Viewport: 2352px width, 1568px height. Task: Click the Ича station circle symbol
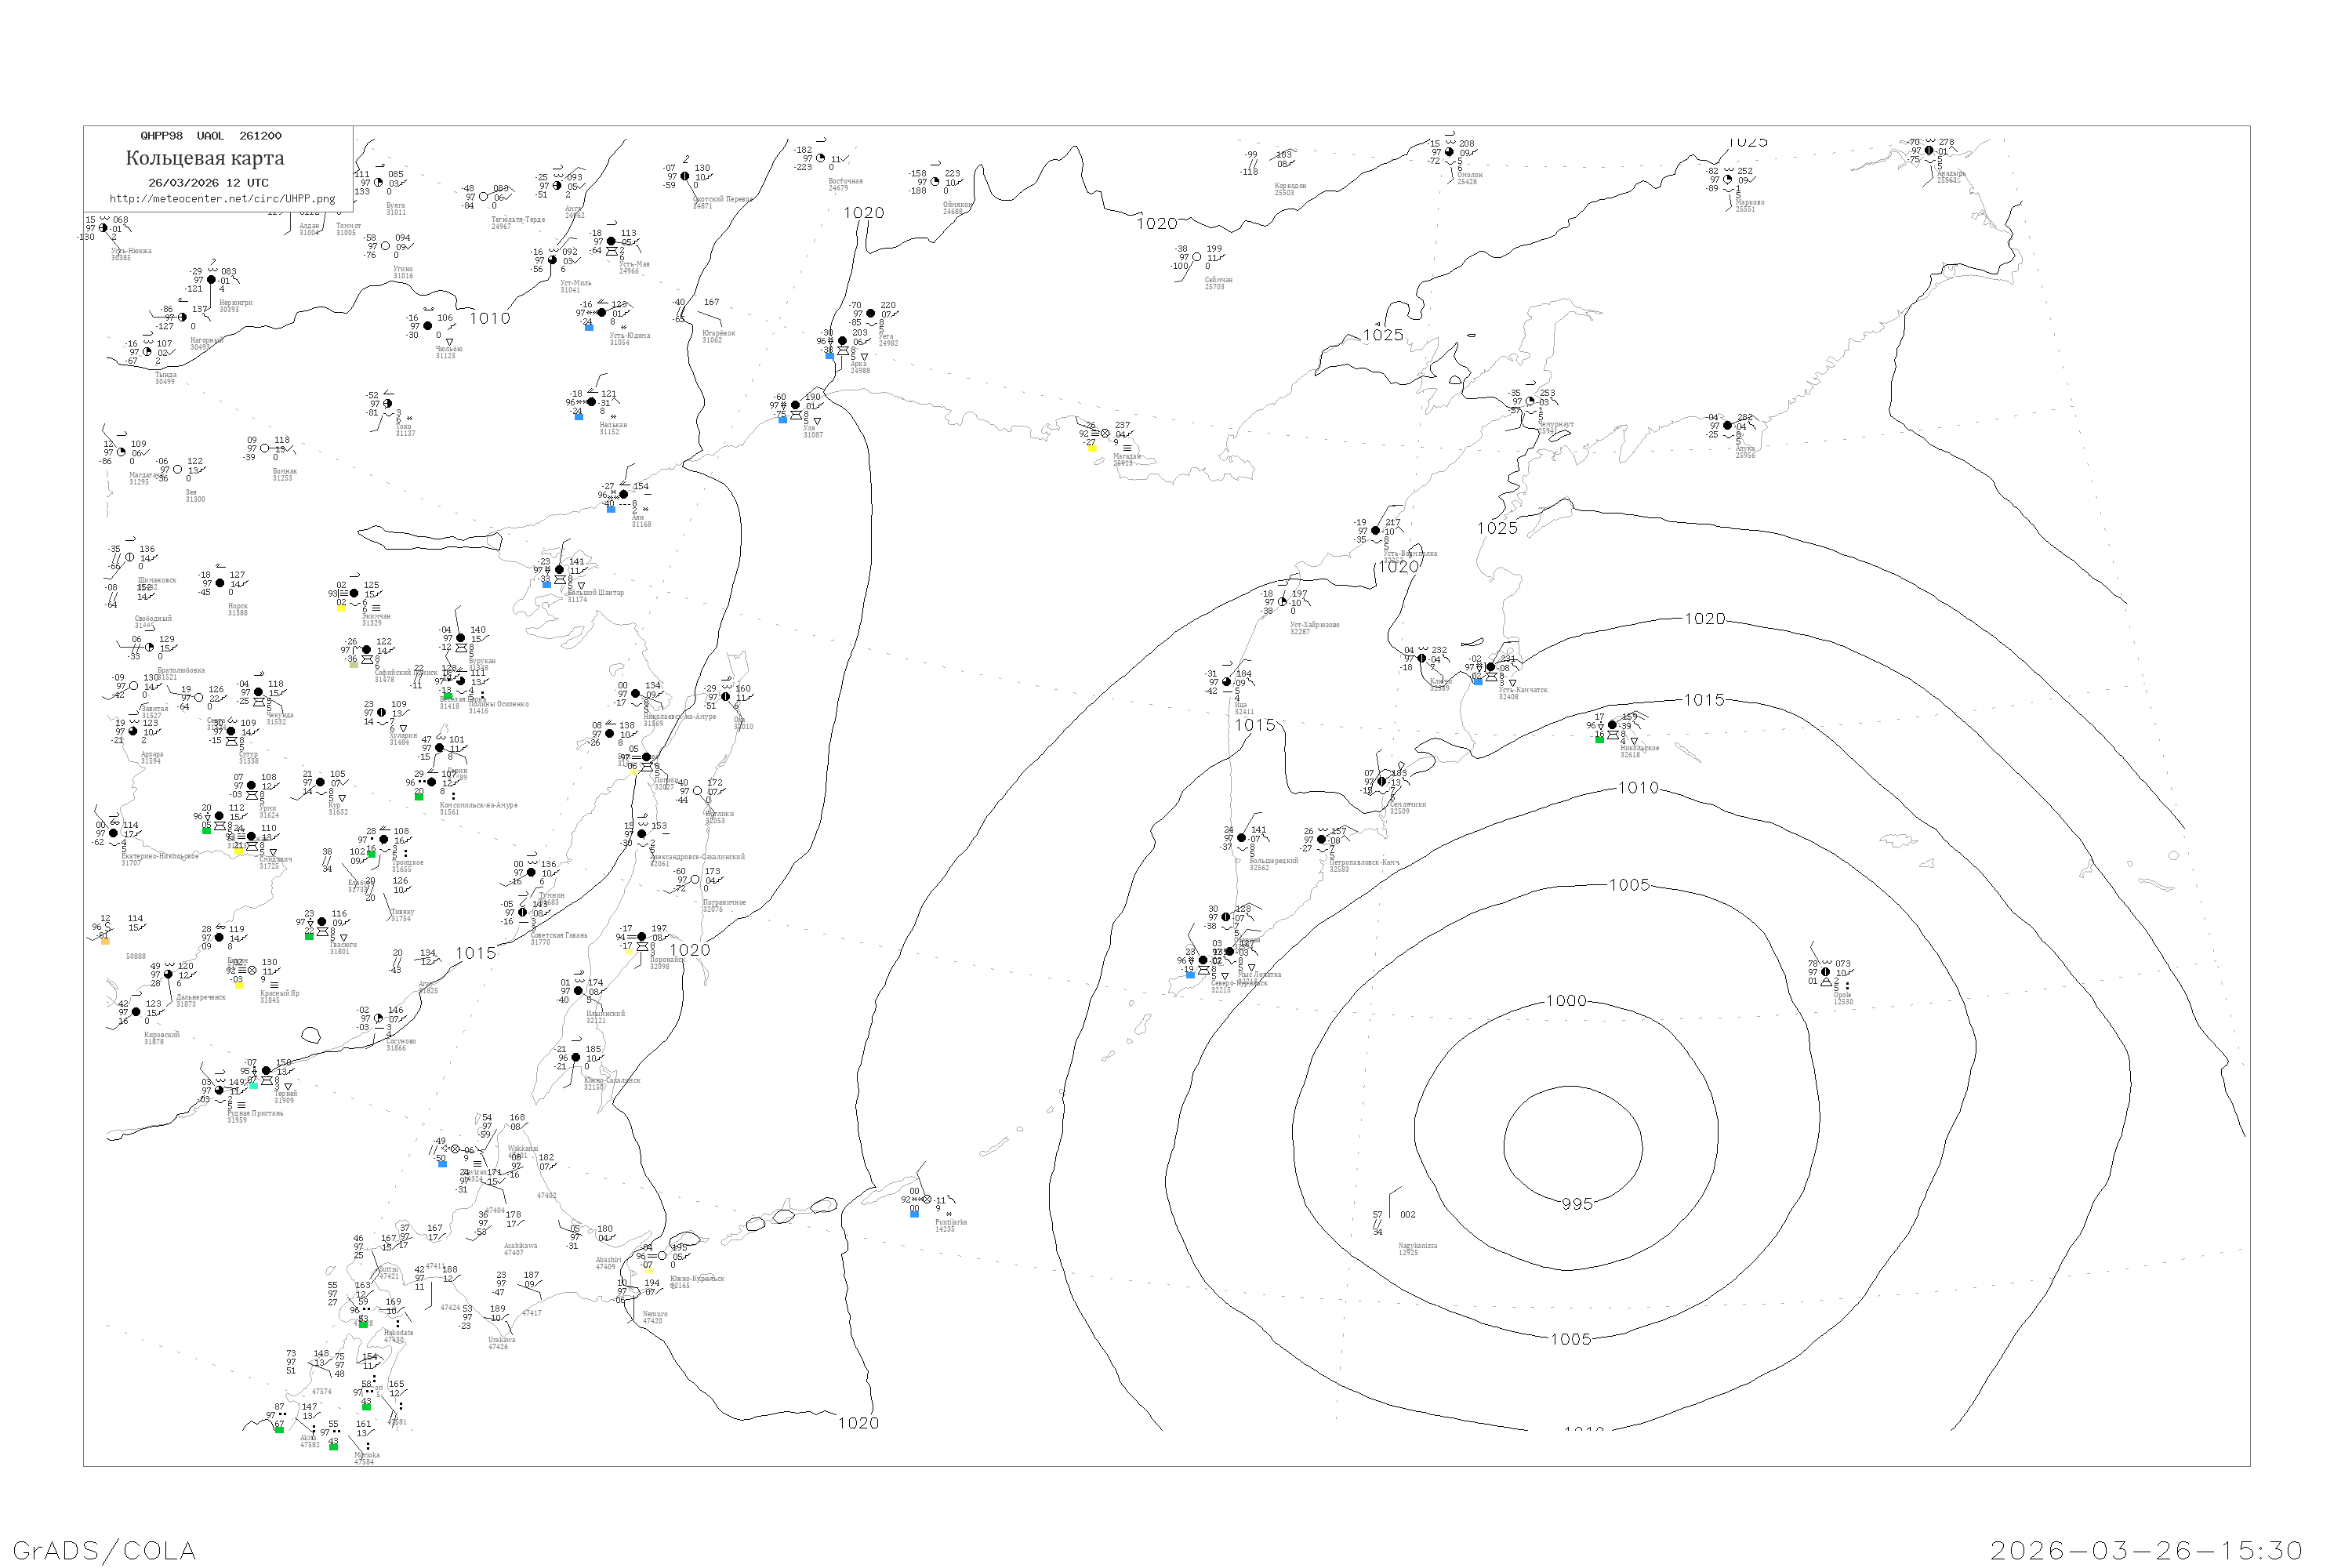point(1227,682)
